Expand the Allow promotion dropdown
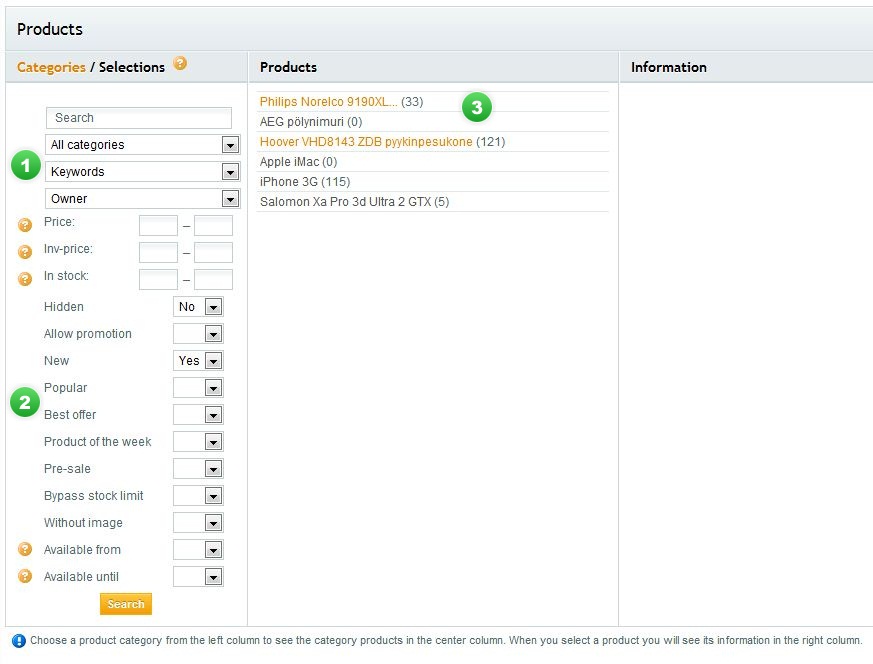The height and width of the screenshot is (664, 873). [198, 334]
